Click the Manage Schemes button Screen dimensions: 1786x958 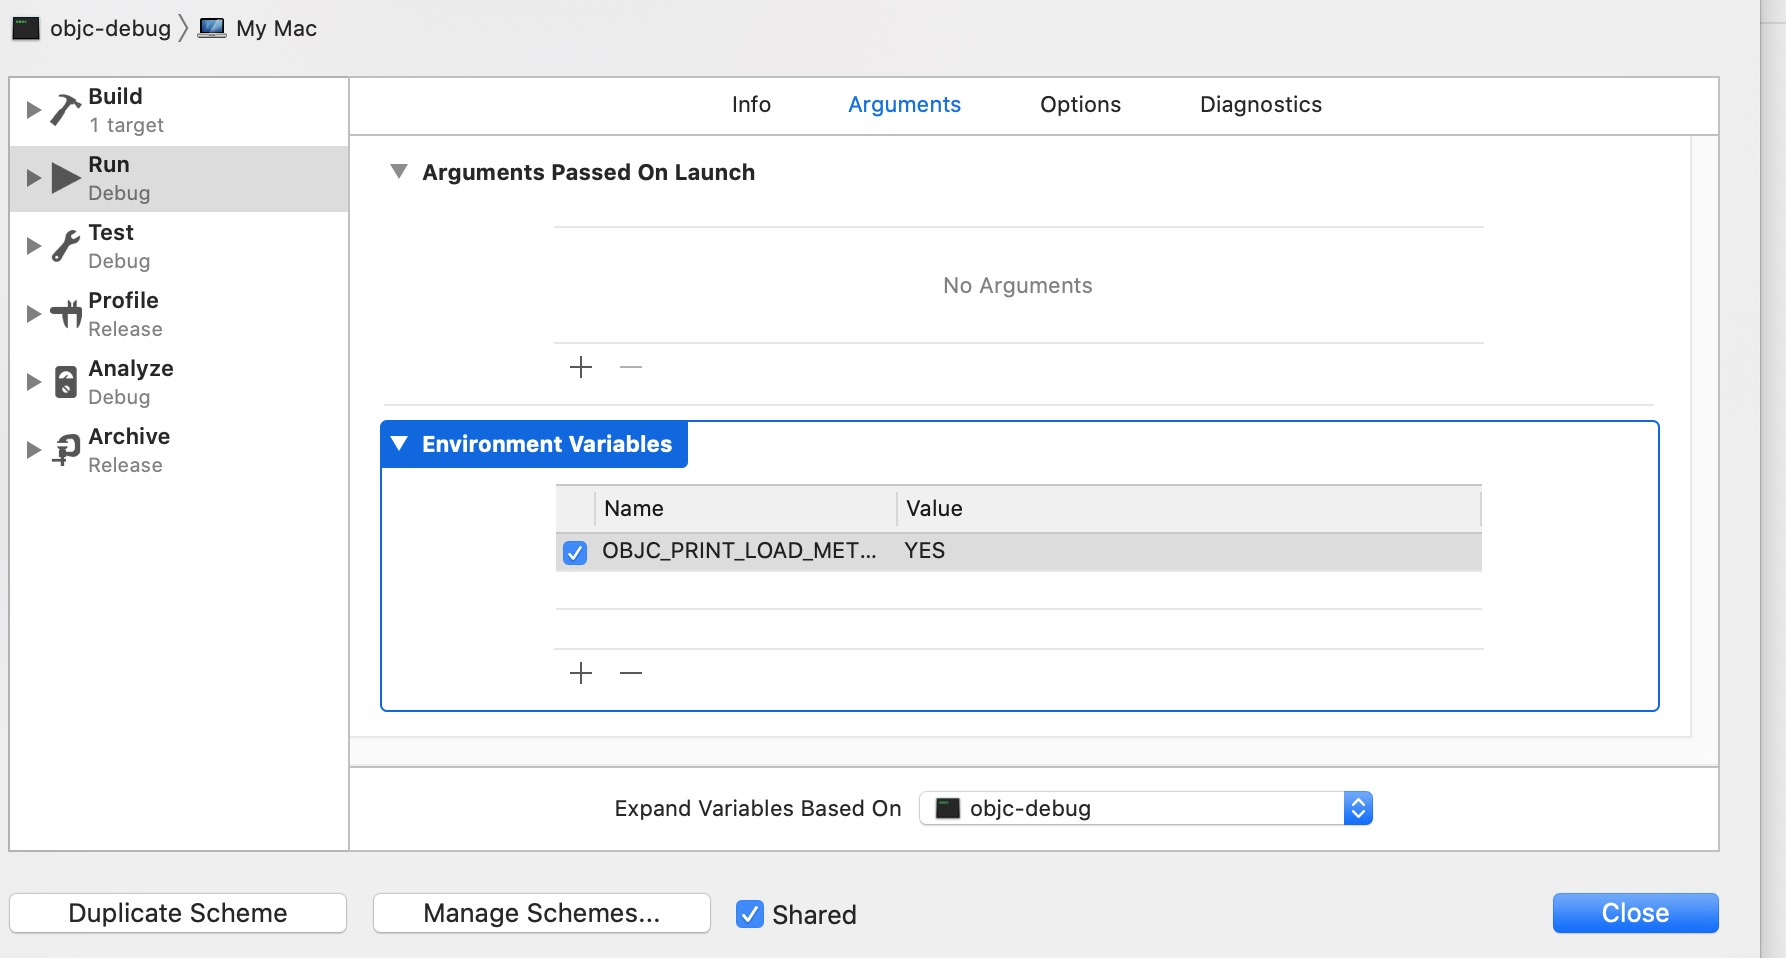tap(541, 913)
